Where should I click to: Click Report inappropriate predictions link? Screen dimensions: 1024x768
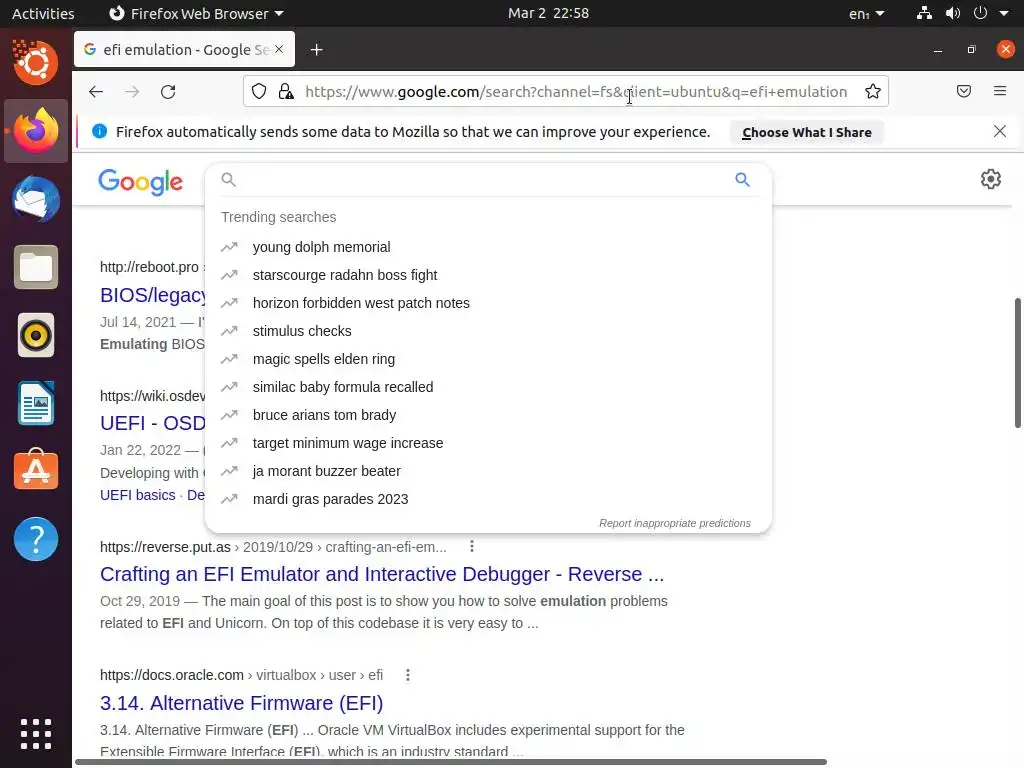(x=675, y=523)
